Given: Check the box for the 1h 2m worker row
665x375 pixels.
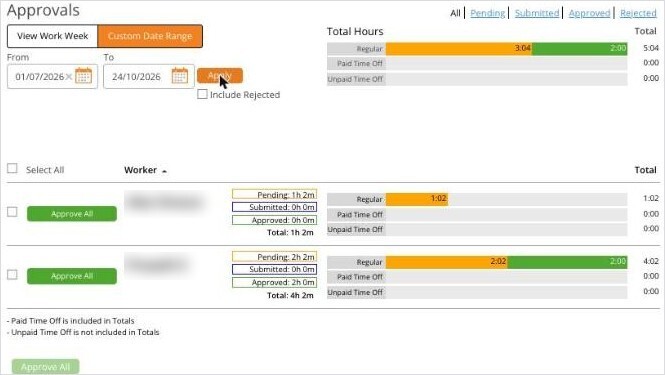Looking at the screenshot, I should point(12,212).
